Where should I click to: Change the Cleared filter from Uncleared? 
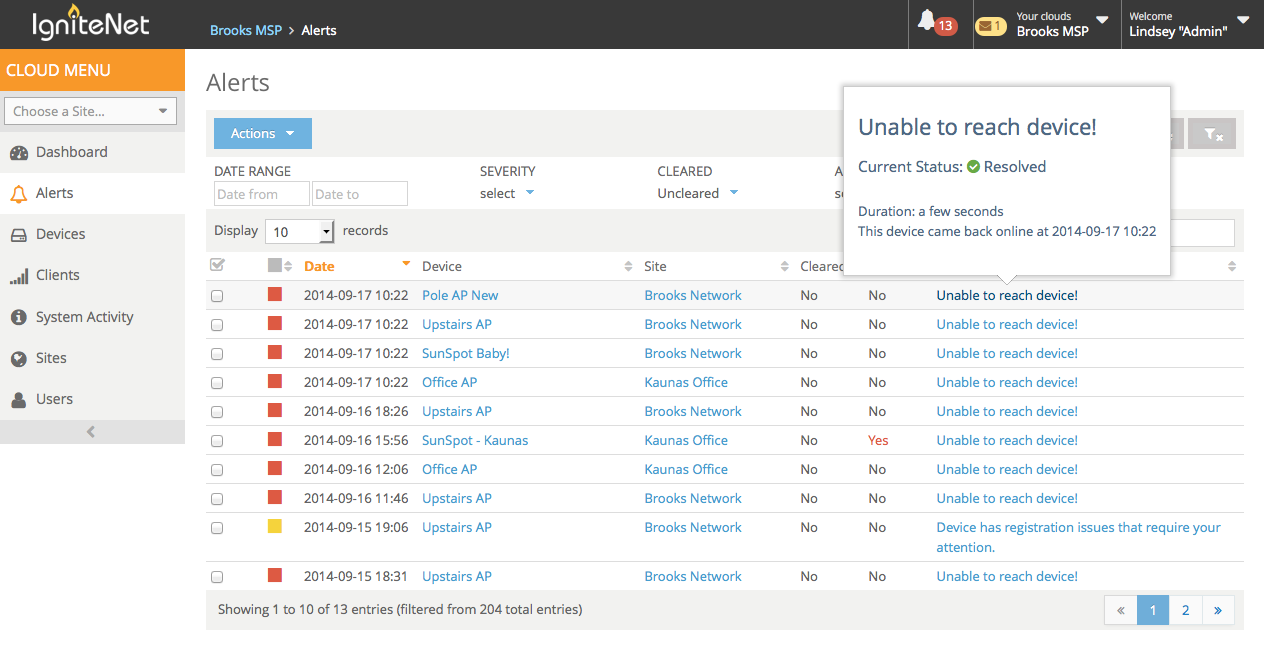point(697,192)
